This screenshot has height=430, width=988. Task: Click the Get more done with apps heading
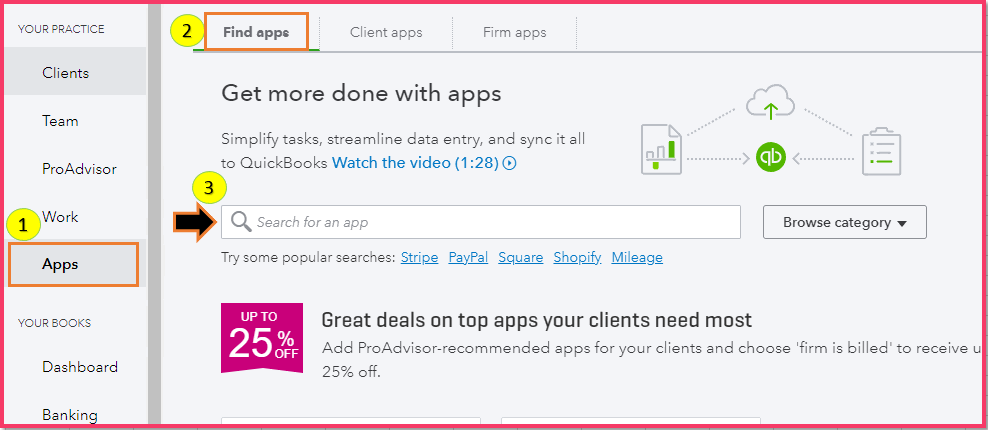(x=361, y=94)
